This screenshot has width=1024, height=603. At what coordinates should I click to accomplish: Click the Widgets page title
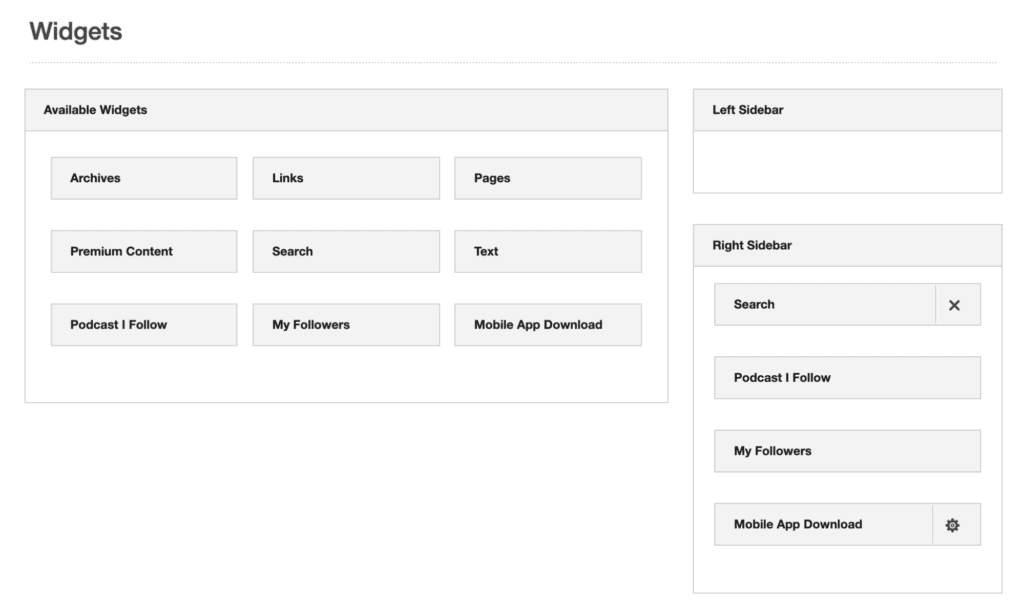tap(75, 31)
